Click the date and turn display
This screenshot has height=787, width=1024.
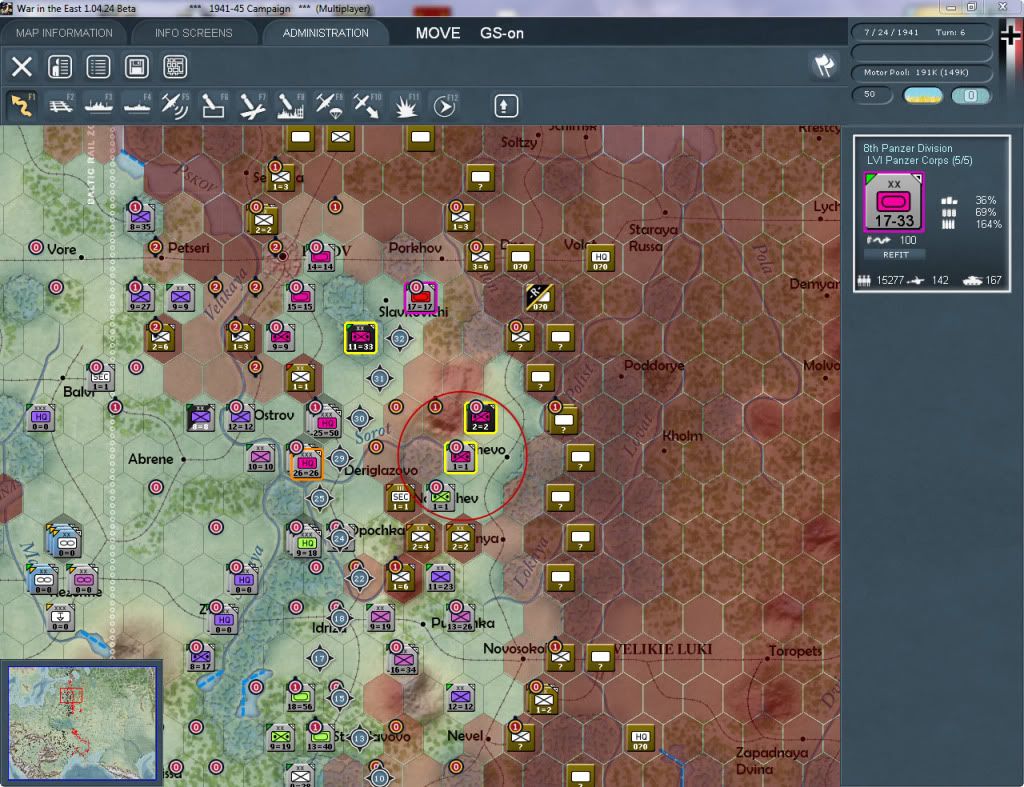[x=921, y=32]
